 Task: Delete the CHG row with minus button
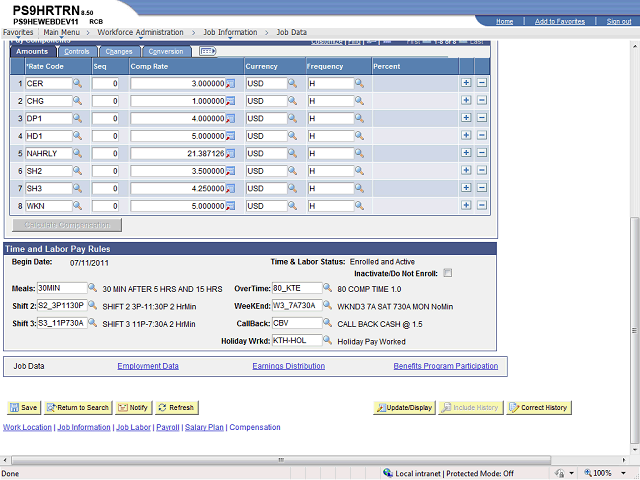point(482,100)
